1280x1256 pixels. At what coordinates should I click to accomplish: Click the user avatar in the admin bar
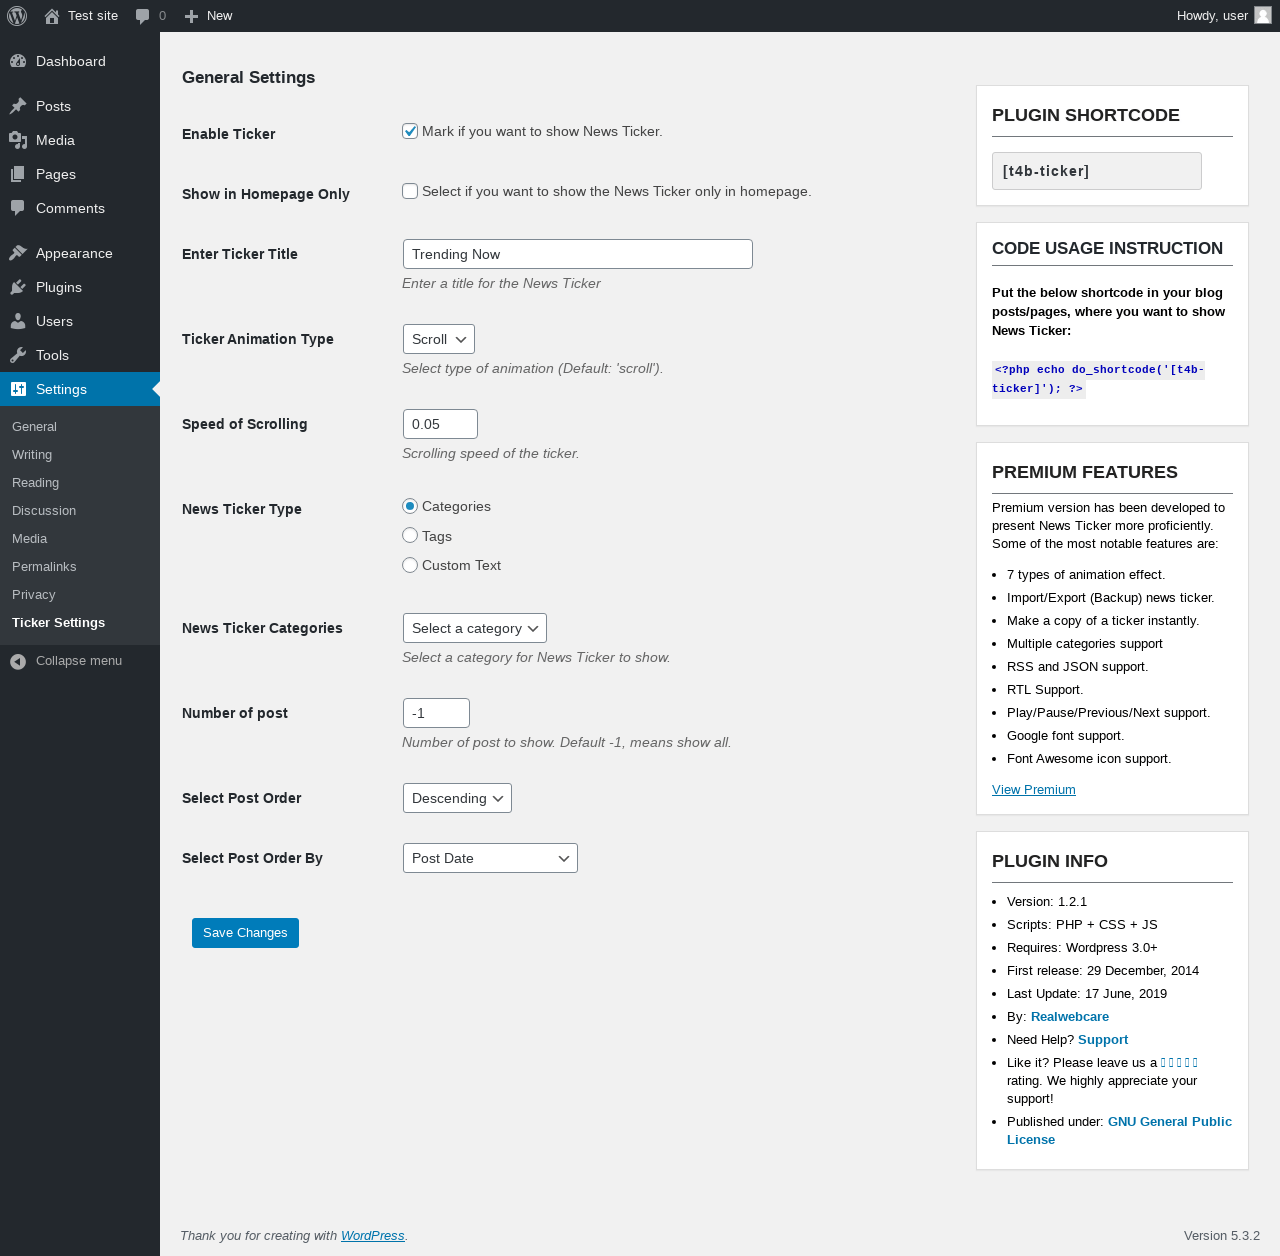click(1263, 16)
